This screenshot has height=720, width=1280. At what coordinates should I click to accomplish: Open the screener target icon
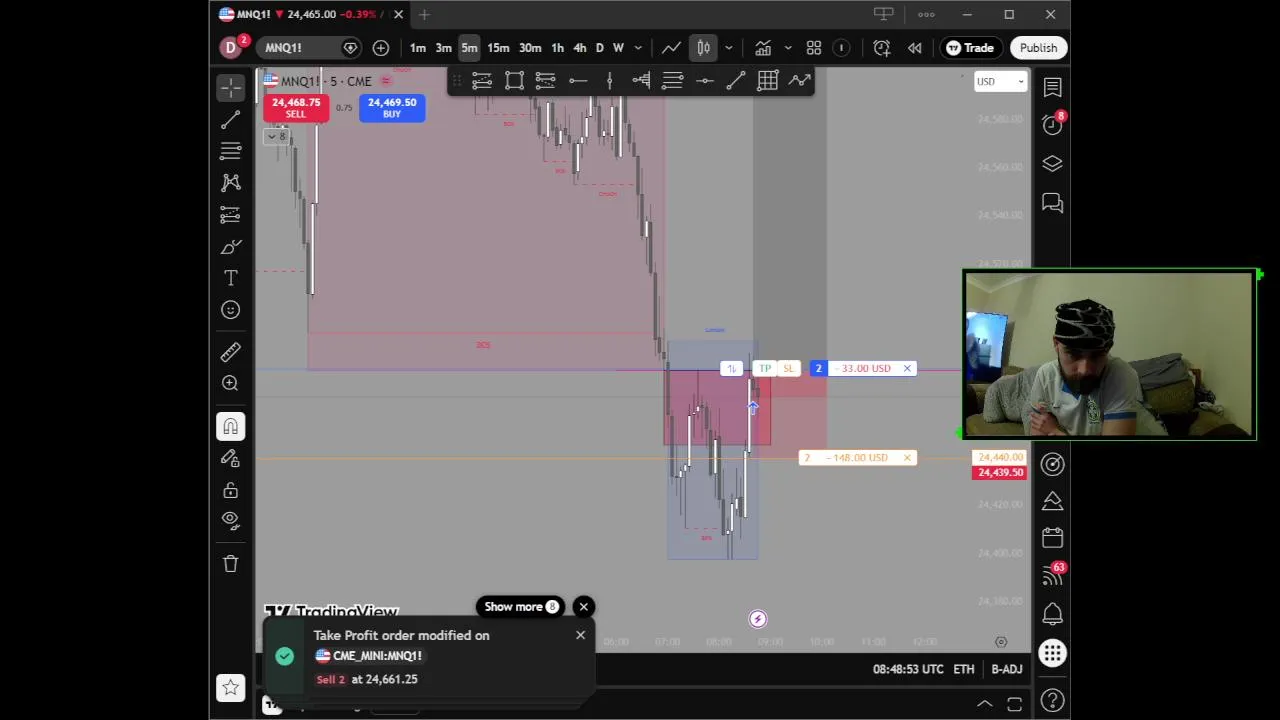(x=1052, y=464)
